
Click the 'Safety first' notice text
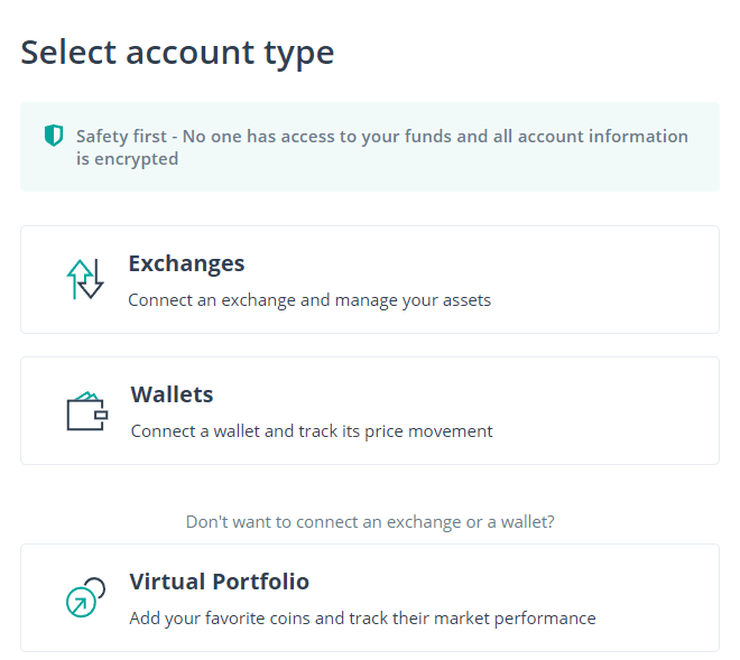(x=382, y=136)
